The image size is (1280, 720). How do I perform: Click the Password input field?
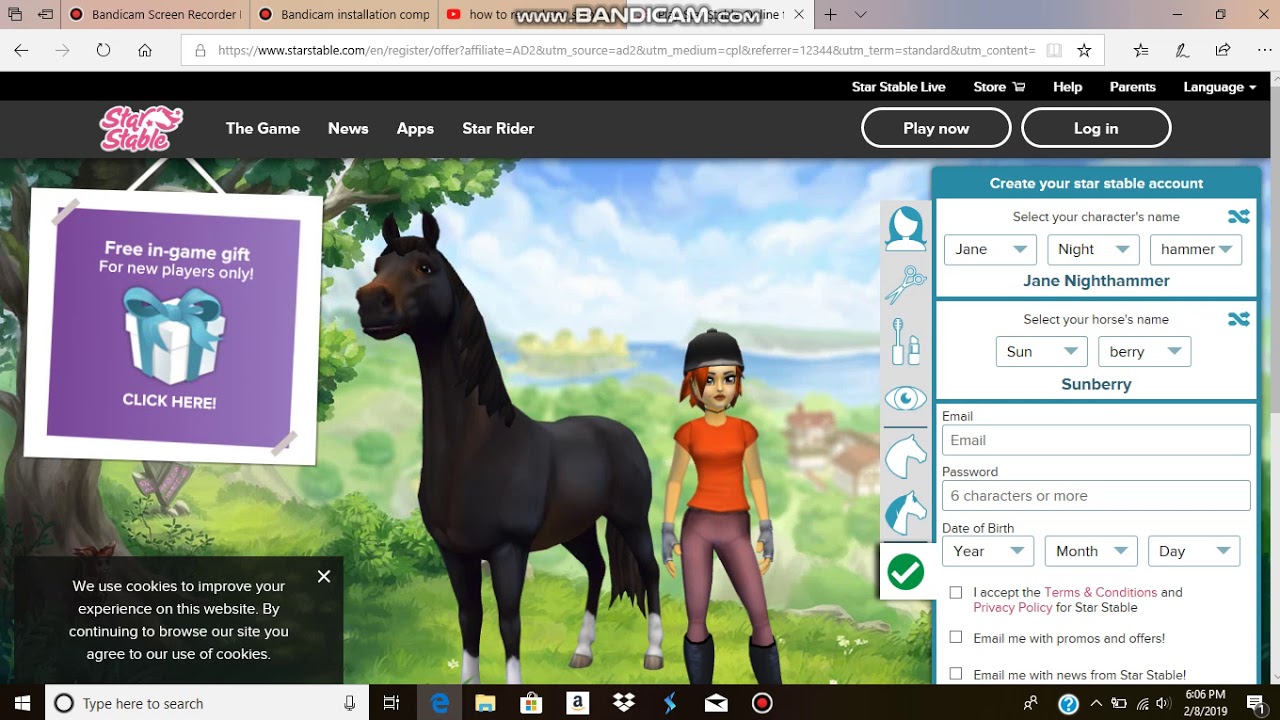point(1096,496)
